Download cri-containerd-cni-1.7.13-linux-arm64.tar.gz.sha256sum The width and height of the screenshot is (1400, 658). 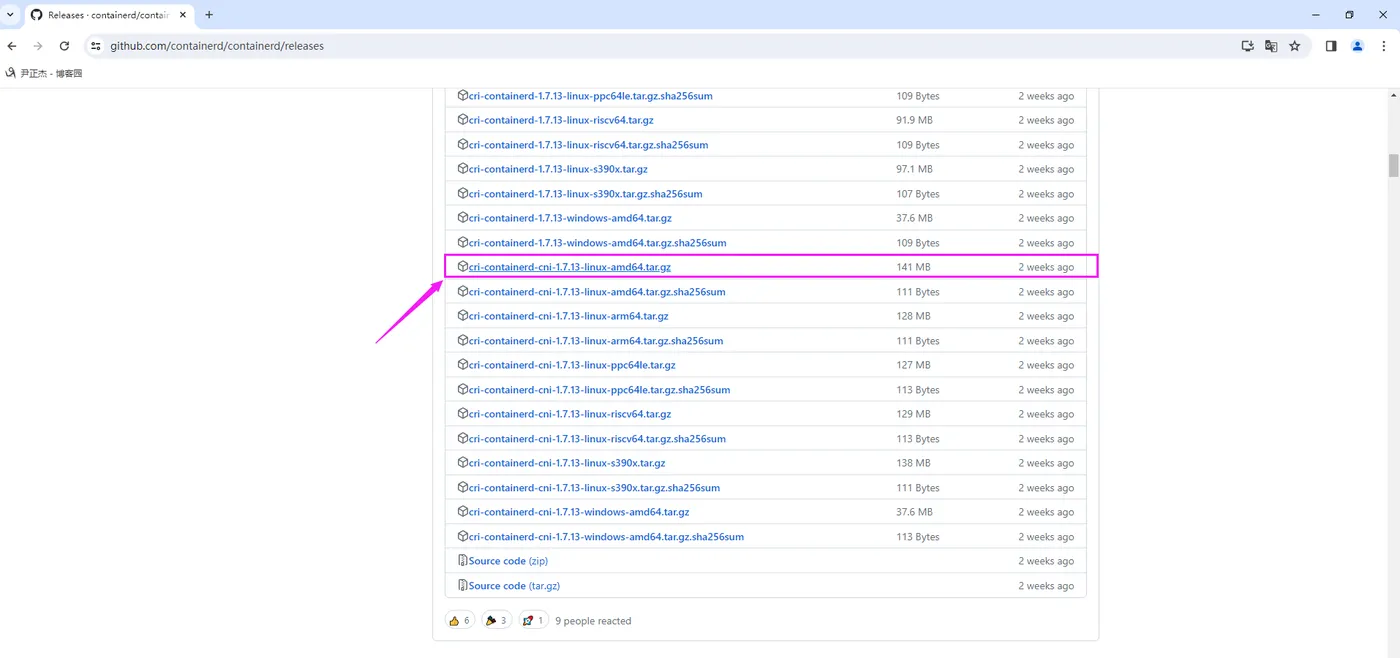(x=595, y=341)
